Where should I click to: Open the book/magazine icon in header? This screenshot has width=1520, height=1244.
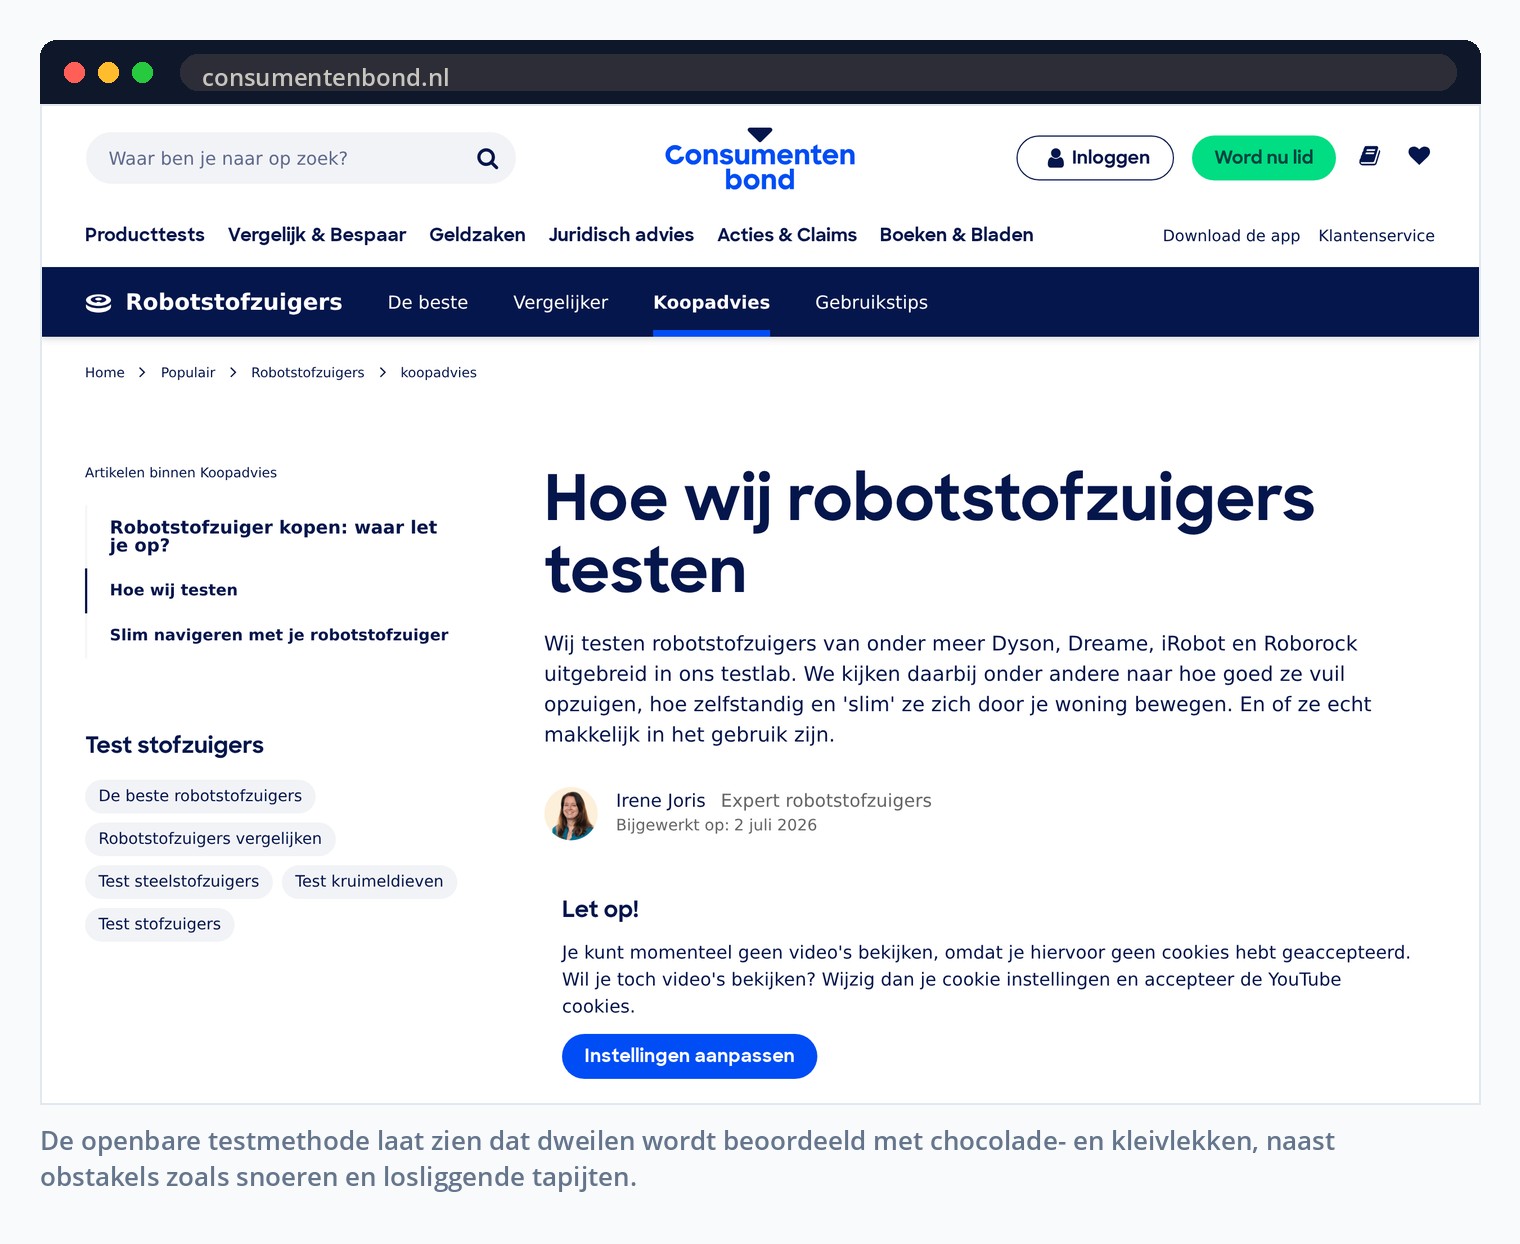(x=1369, y=156)
